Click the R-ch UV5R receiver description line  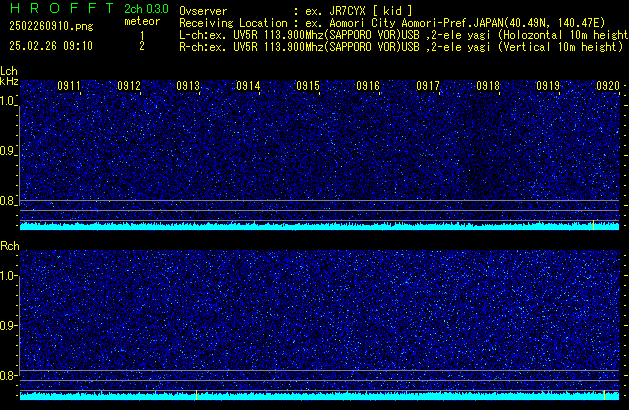click(x=401, y=47)
